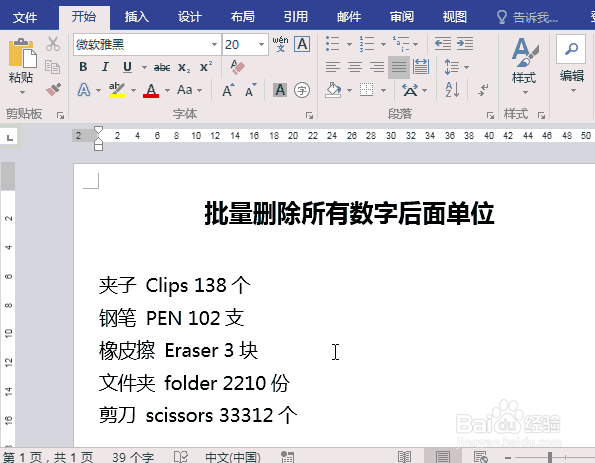The width and height of the screenshot is (595, 463).
Task: Click the tab stop selector
Action: pos(9,137)
